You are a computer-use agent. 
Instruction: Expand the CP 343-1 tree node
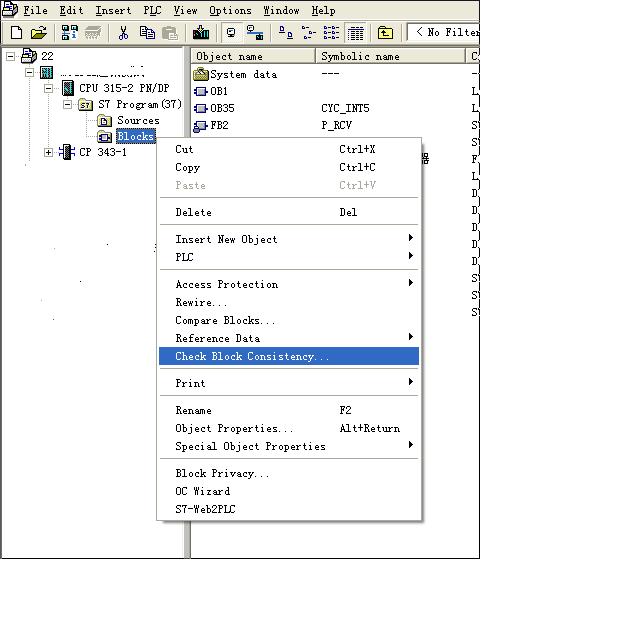49,152
